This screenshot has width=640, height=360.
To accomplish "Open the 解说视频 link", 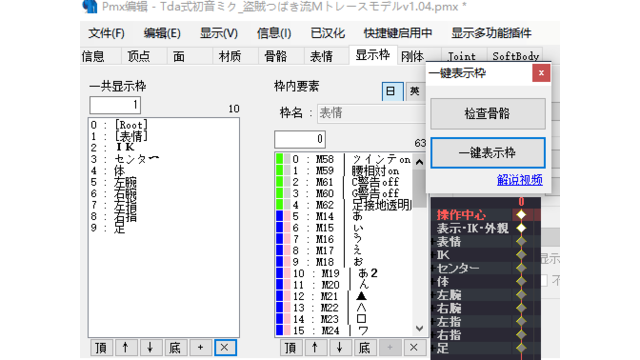I will coord(520,180).
